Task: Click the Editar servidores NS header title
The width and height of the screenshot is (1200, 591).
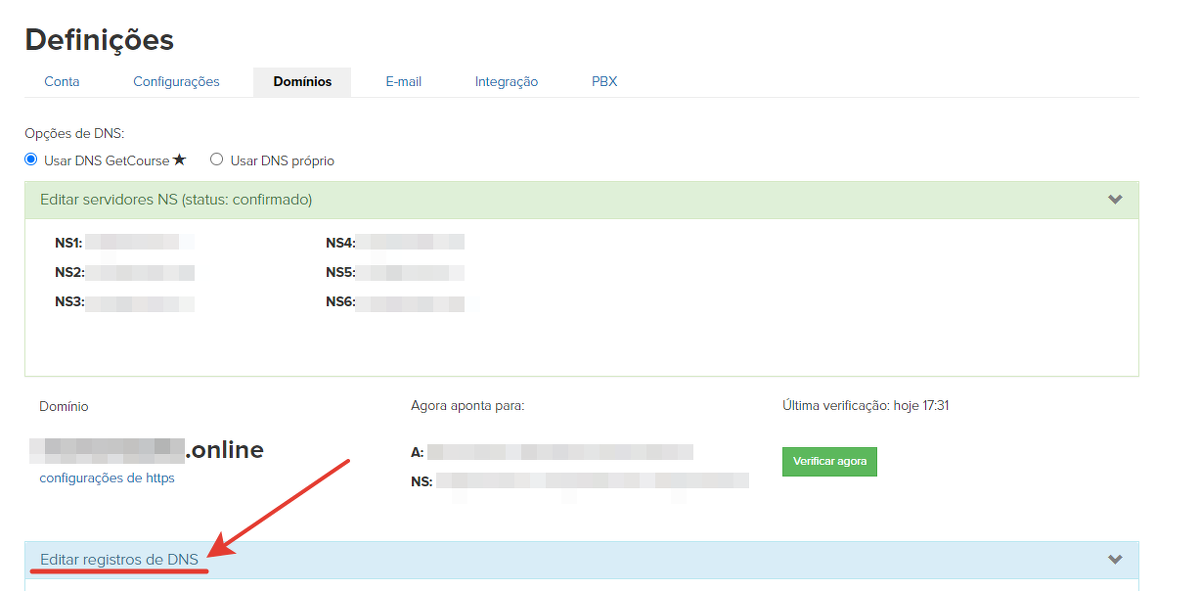Action: [176, 200]
